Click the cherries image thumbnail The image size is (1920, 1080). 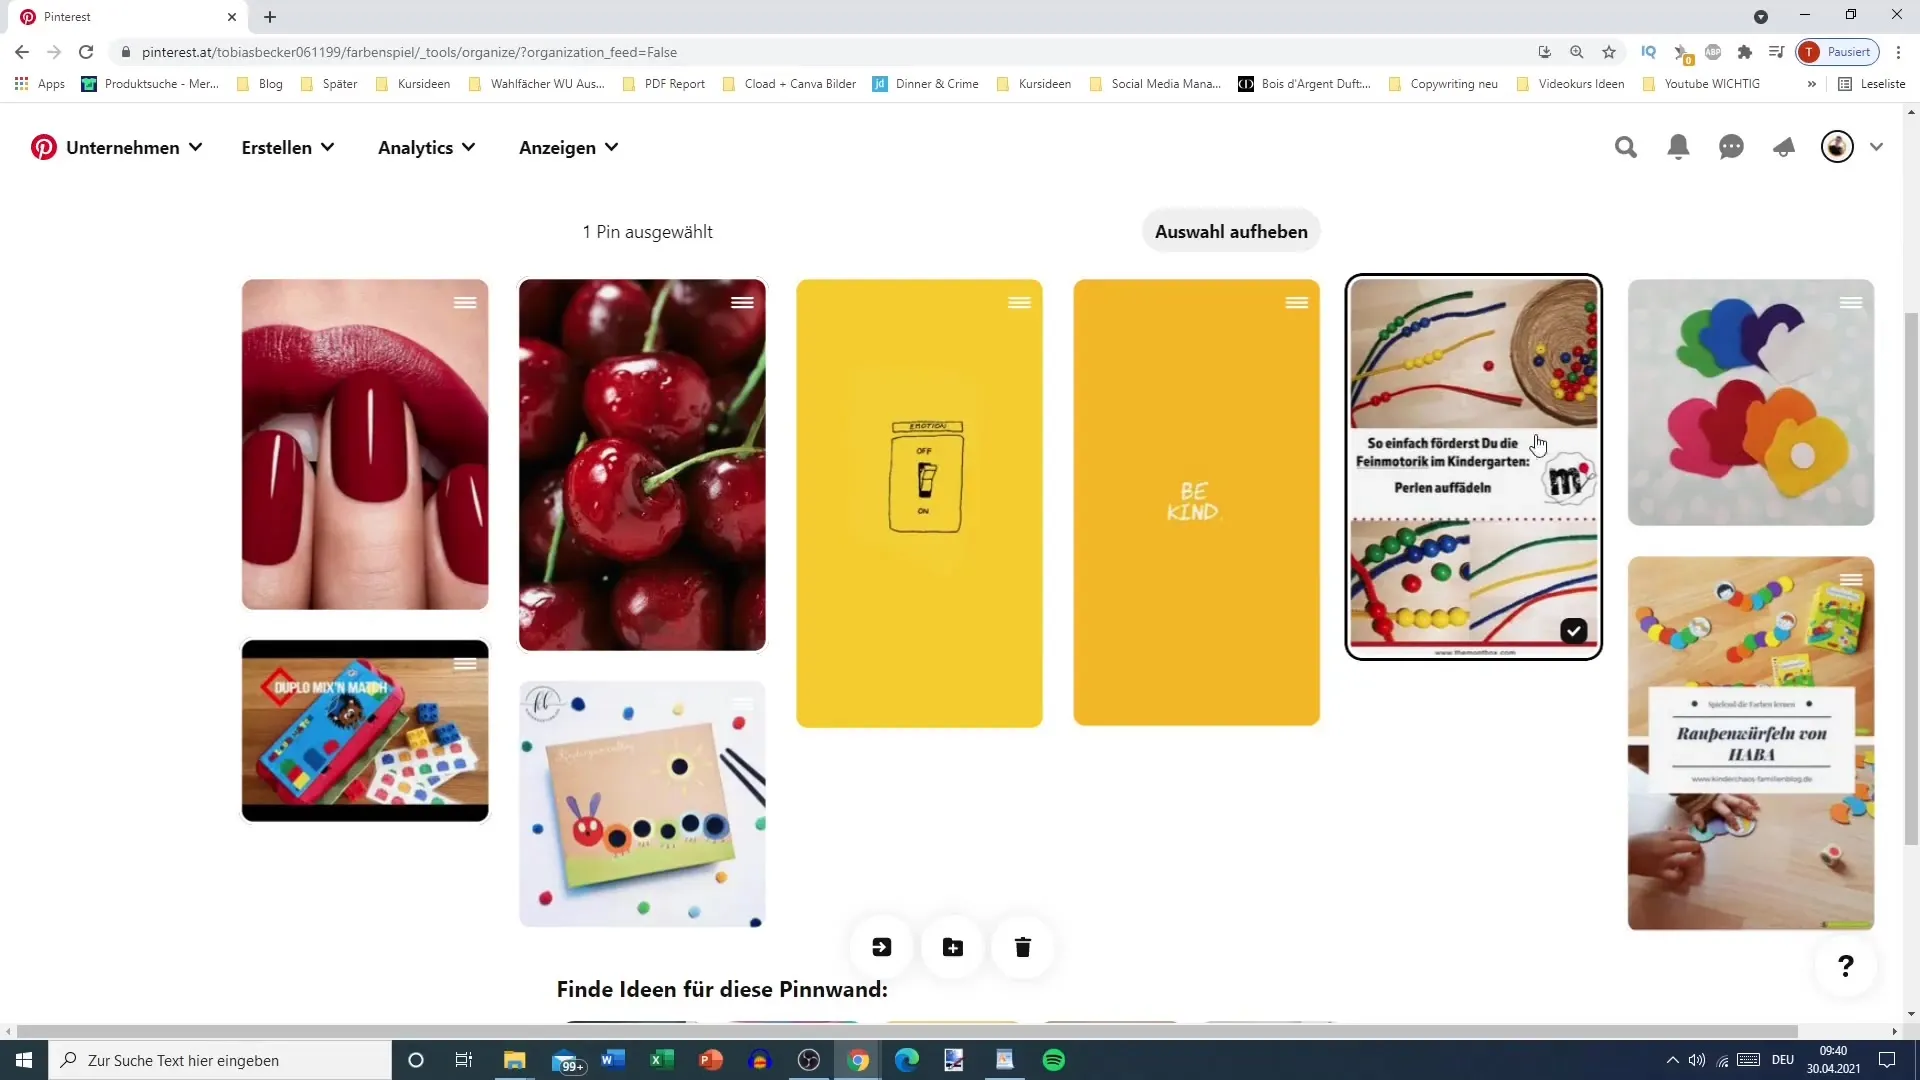644,464
